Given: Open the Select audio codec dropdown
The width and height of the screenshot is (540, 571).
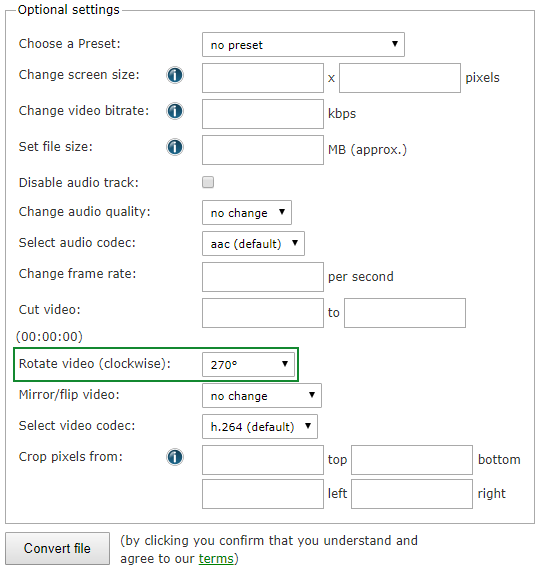Looking at the screenshot, I should [253, 243].
